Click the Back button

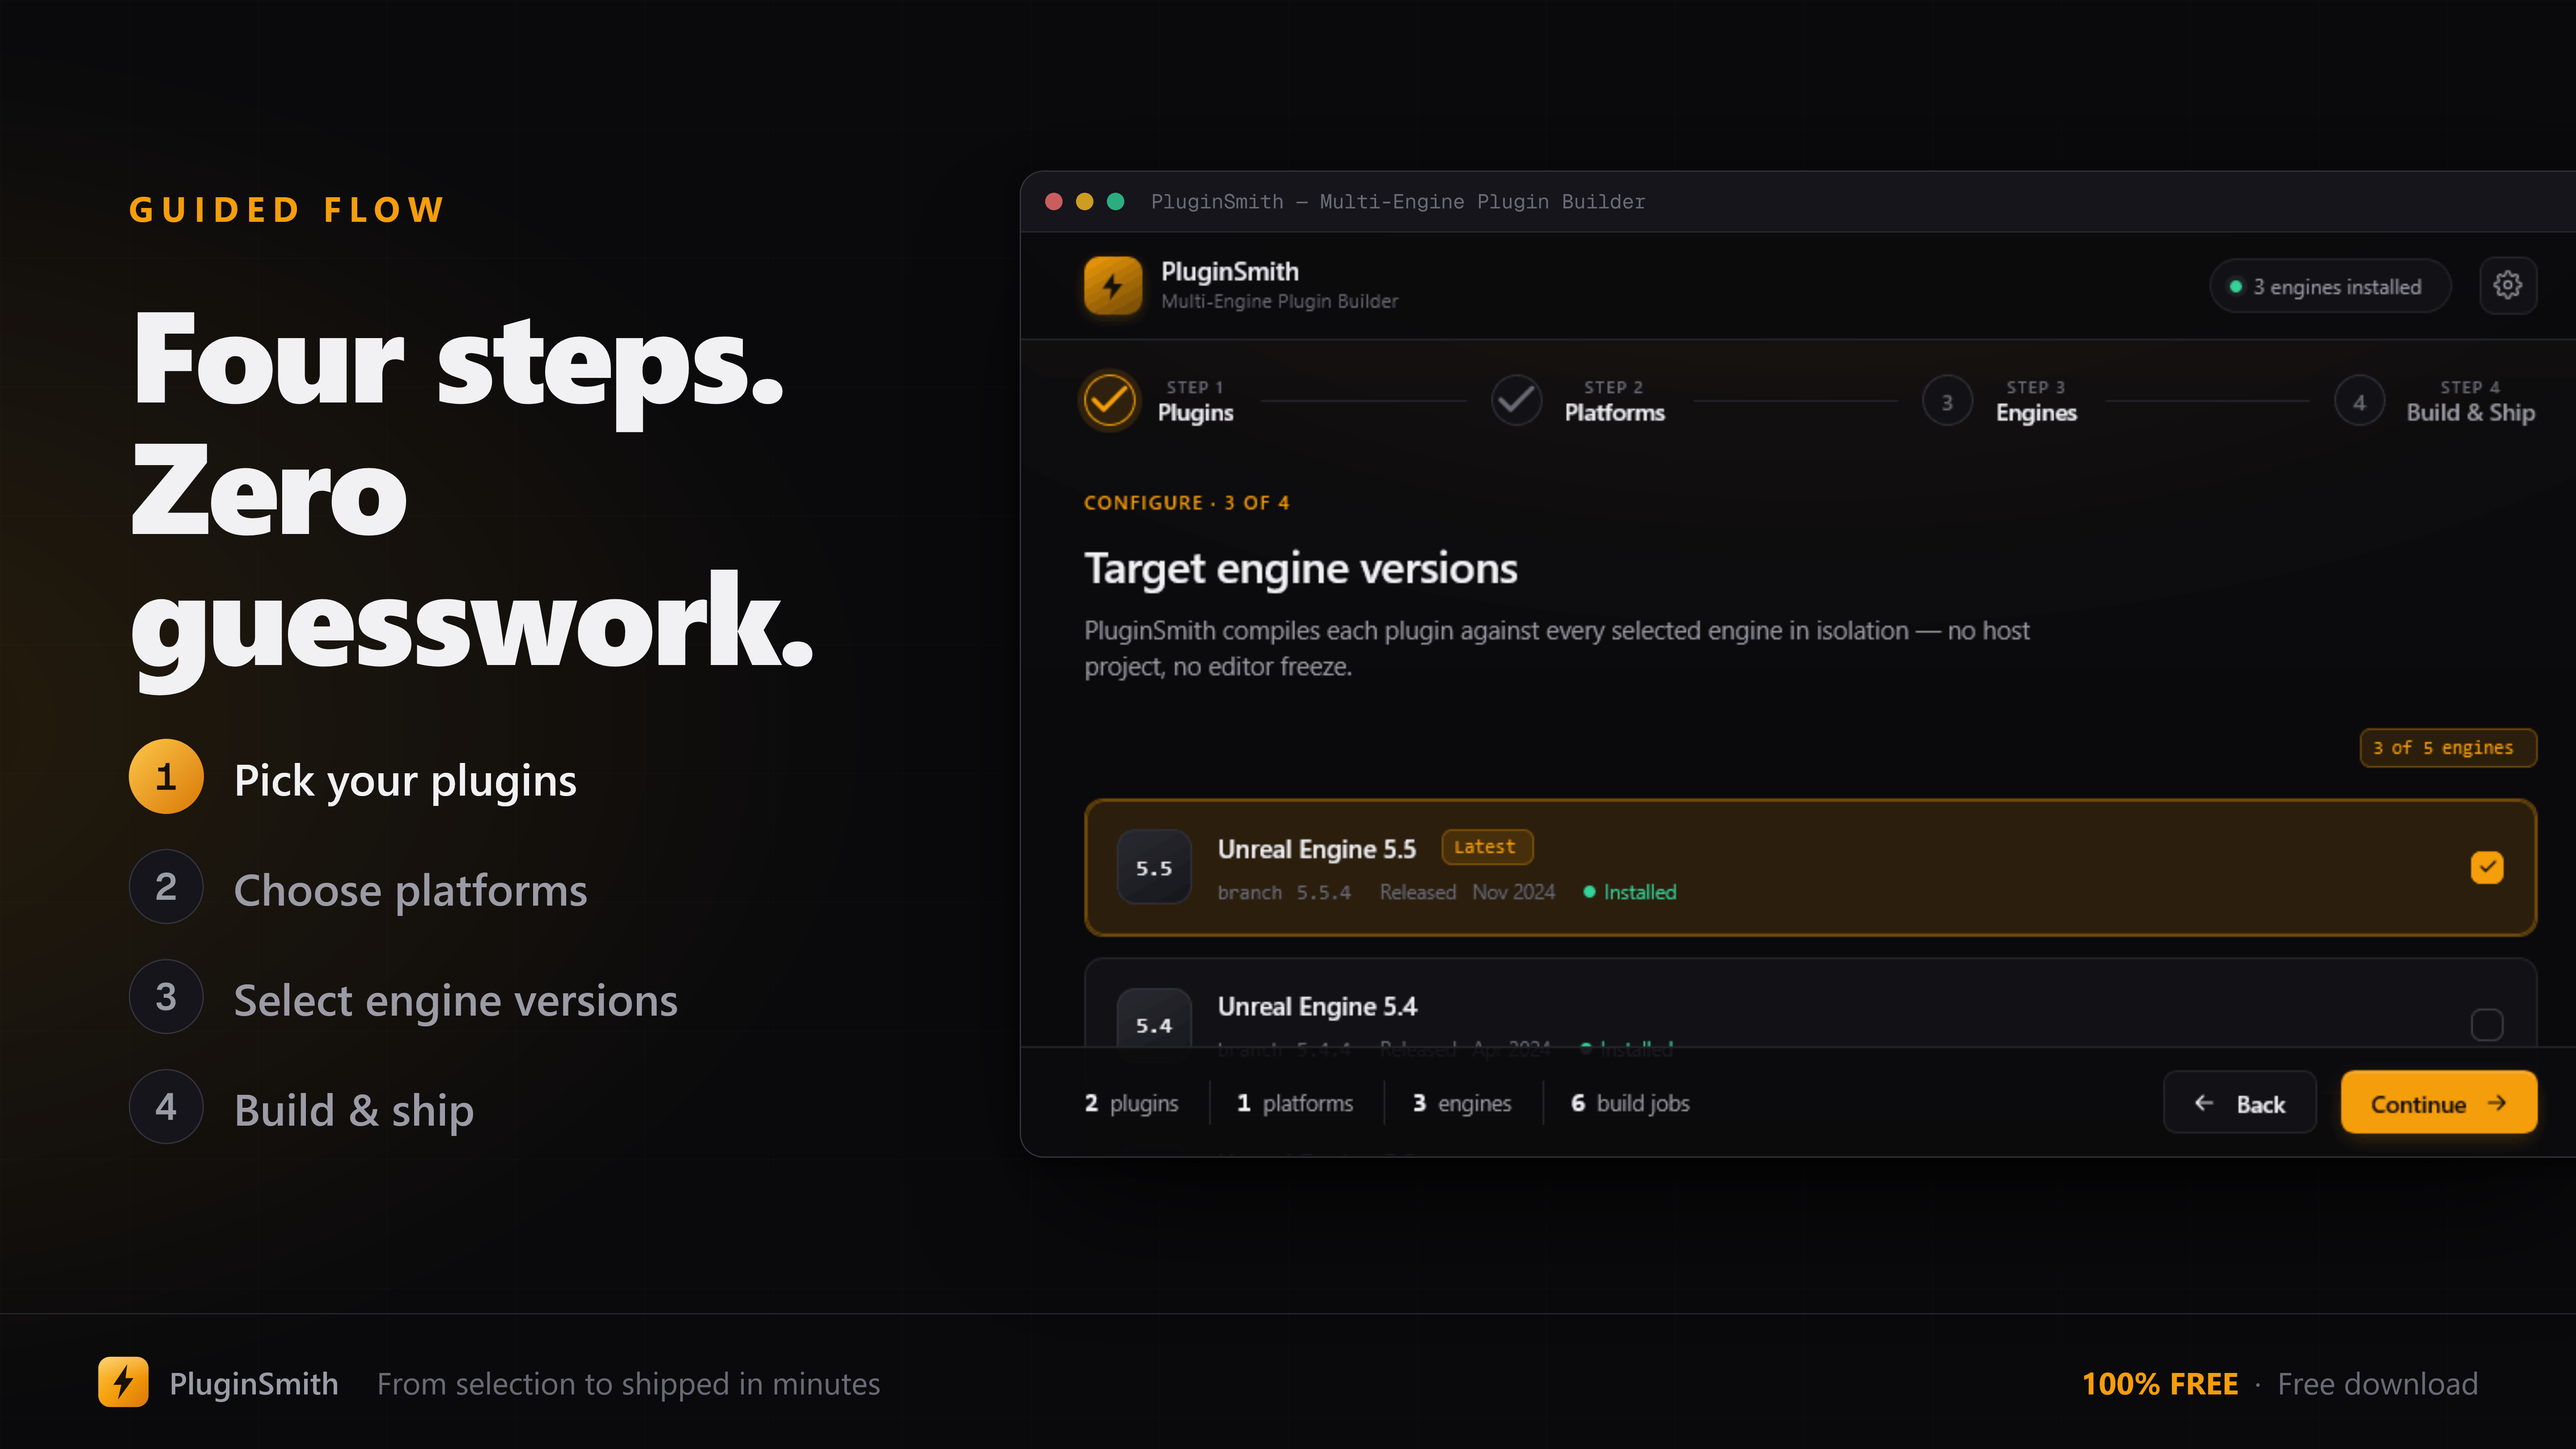click(2240, 1103)
